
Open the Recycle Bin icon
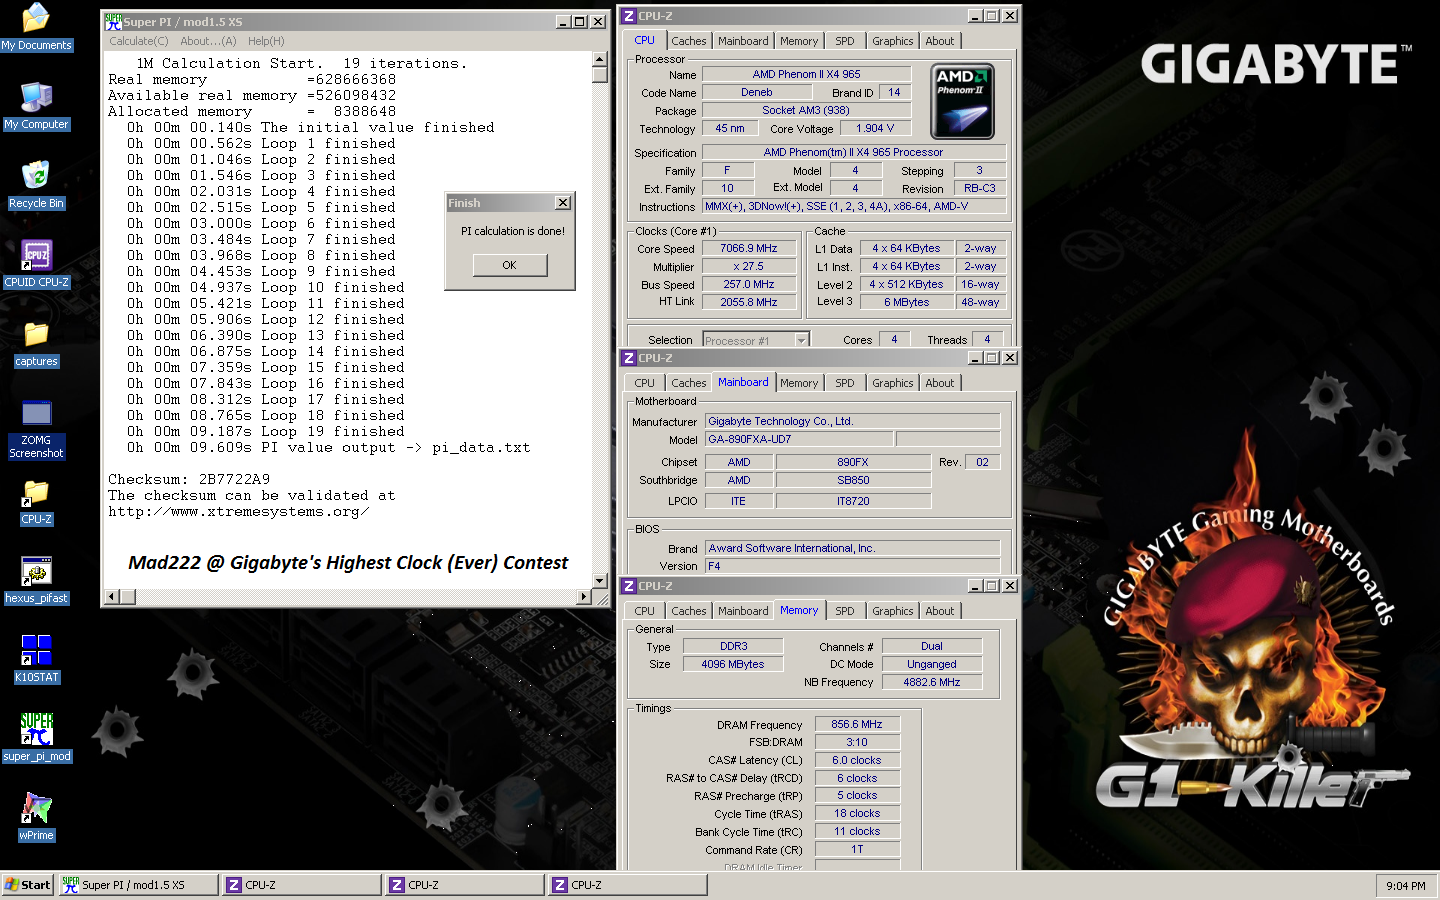tap(36, 185)
